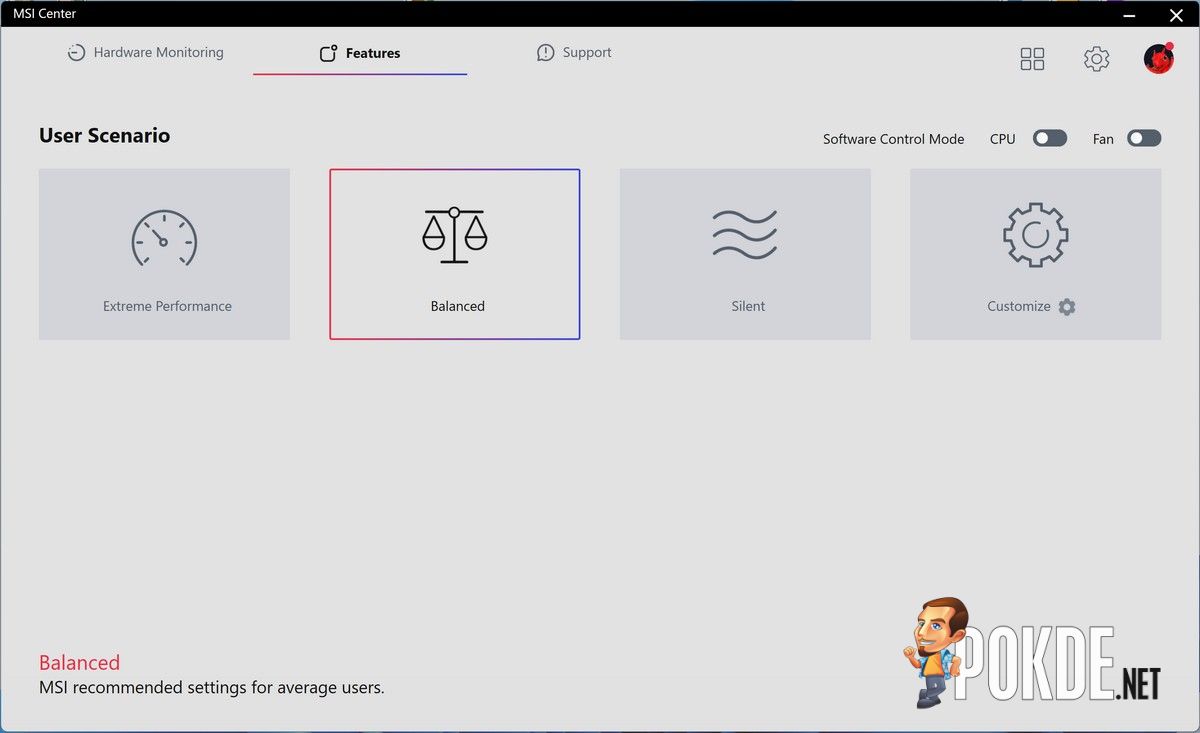Click the MSI recommended settings description text

211,688
